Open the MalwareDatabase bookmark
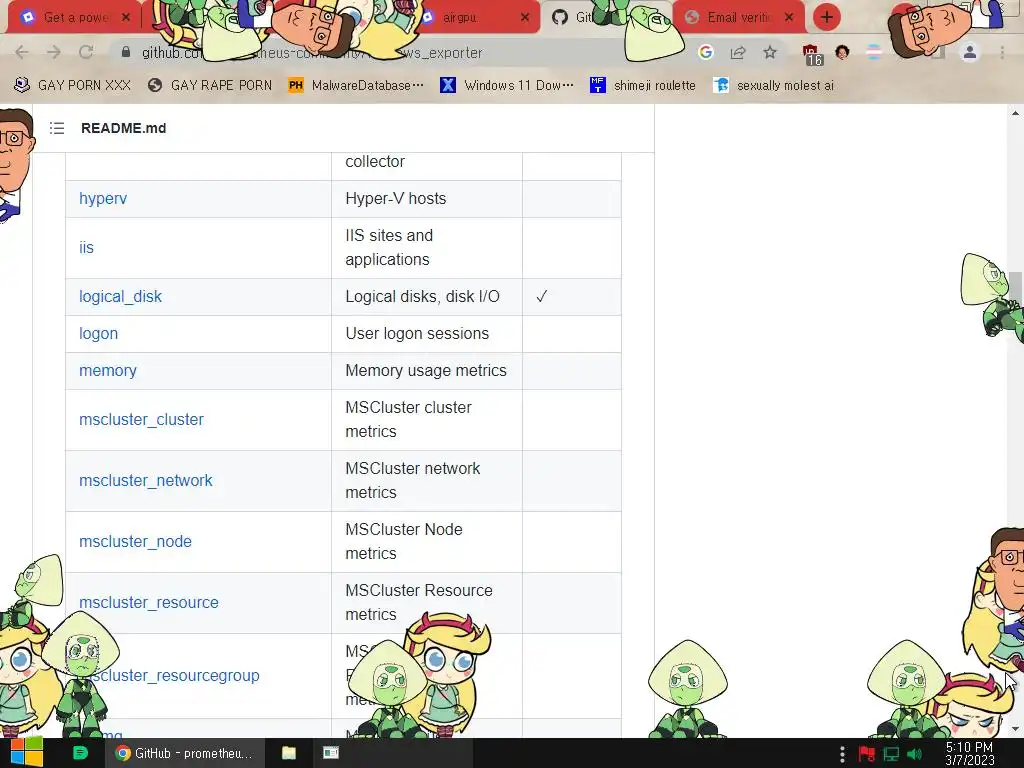 click(x=357, y=85)
